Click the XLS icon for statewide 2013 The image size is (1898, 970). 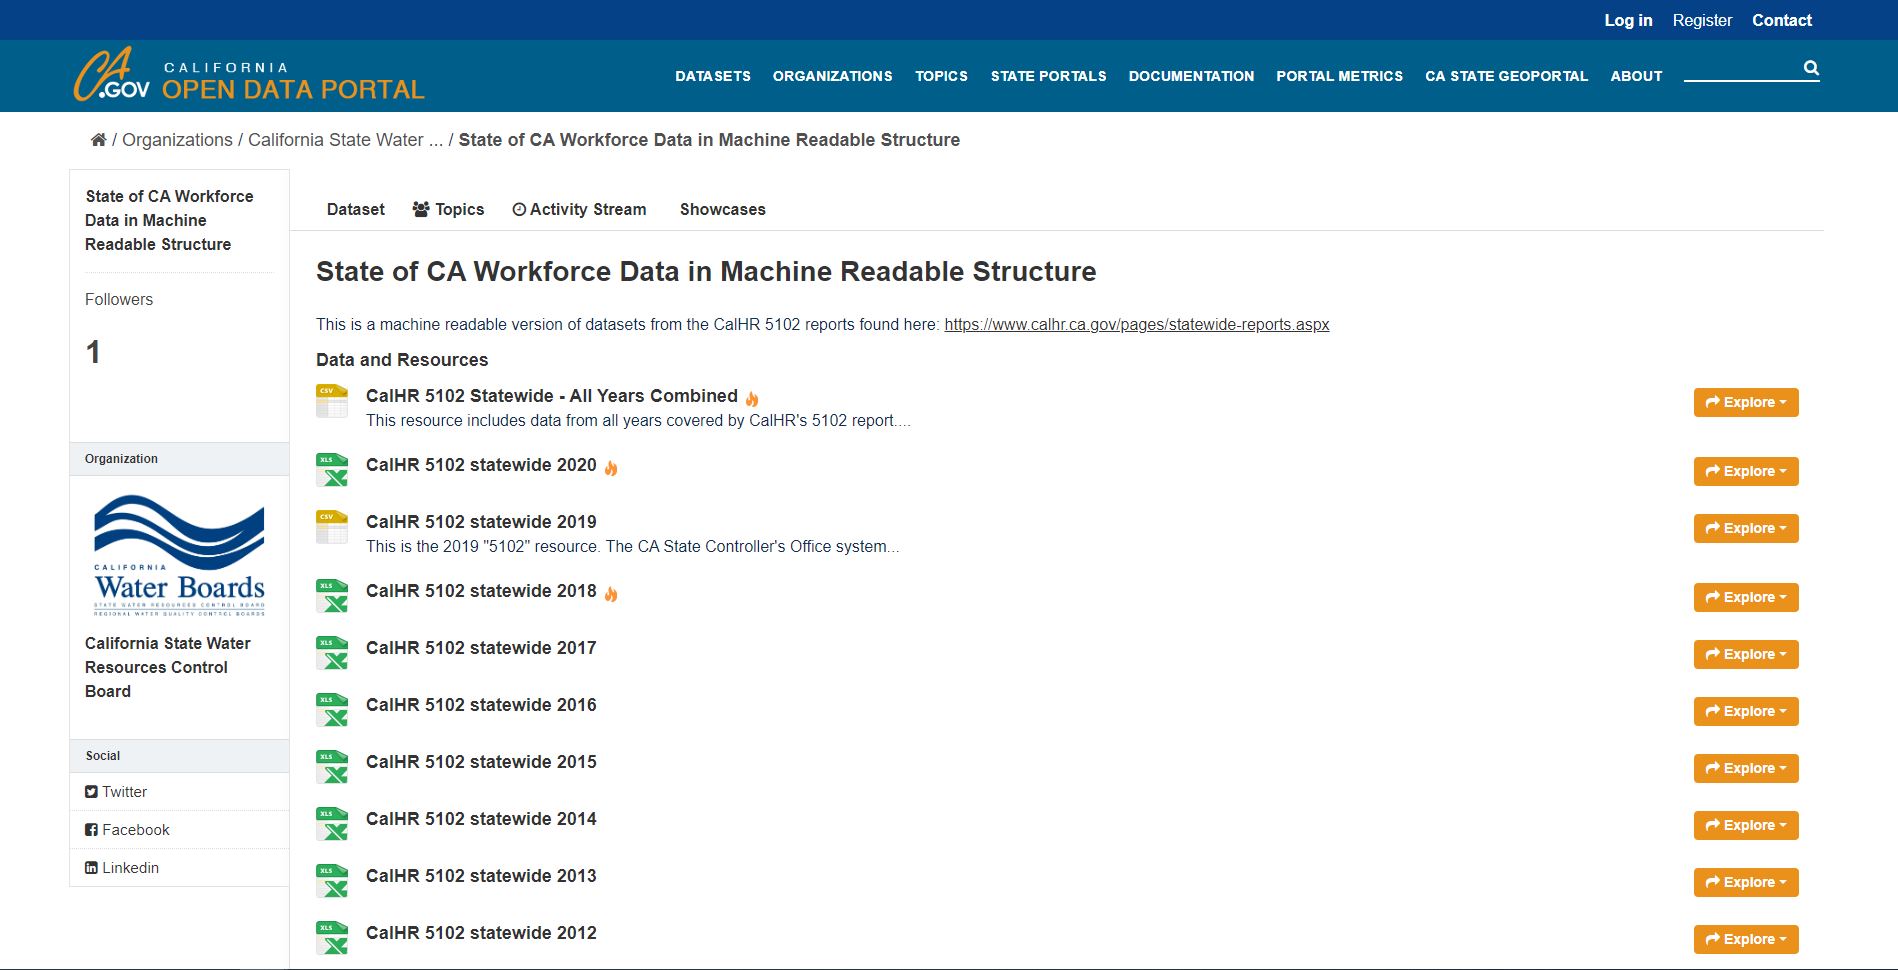[x=332, y=881]
